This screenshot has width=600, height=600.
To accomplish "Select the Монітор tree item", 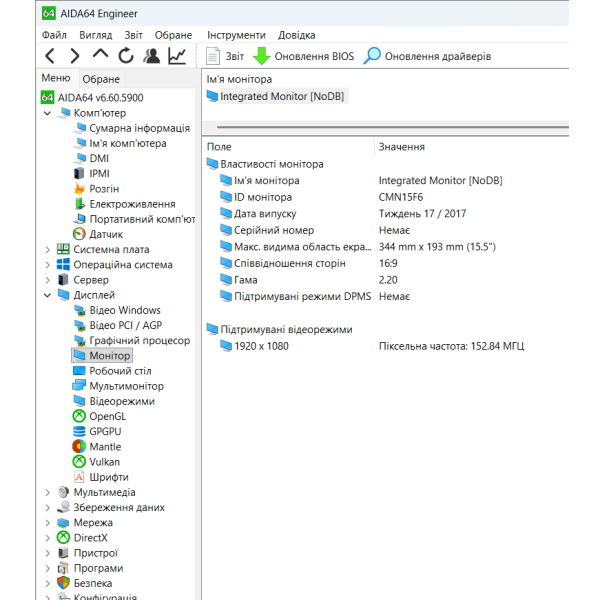I will click(x=102, y=355).
